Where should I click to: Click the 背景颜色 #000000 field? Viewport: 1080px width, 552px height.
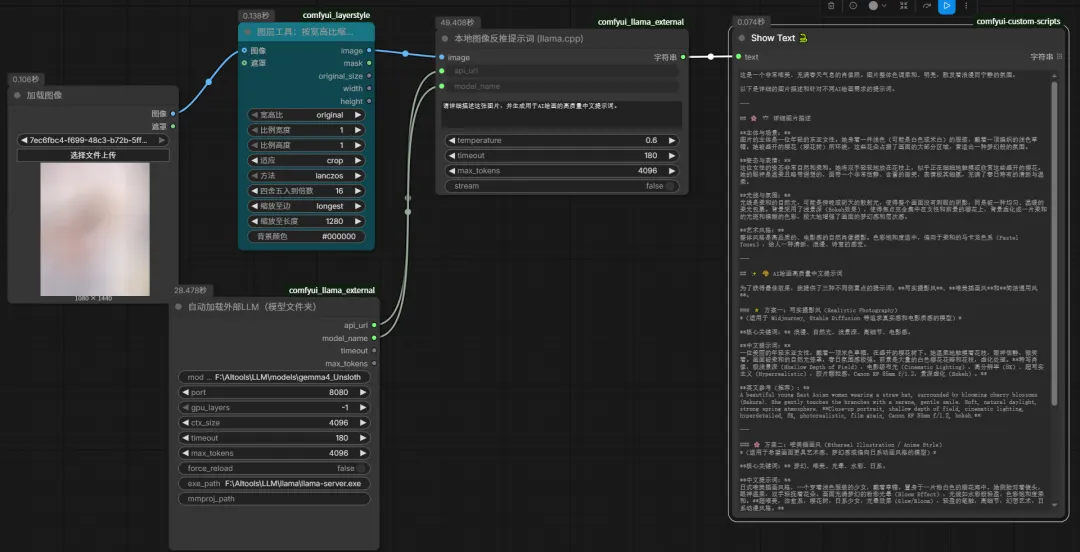[307, 236]
